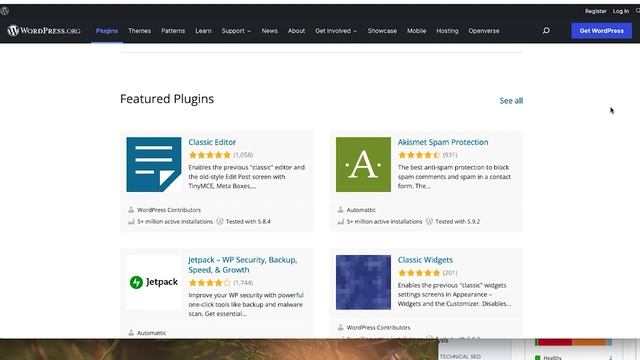Open the Learn menu item
This screenshot has width=640, height=360.
pyautogui.click(x=203, y=31)
